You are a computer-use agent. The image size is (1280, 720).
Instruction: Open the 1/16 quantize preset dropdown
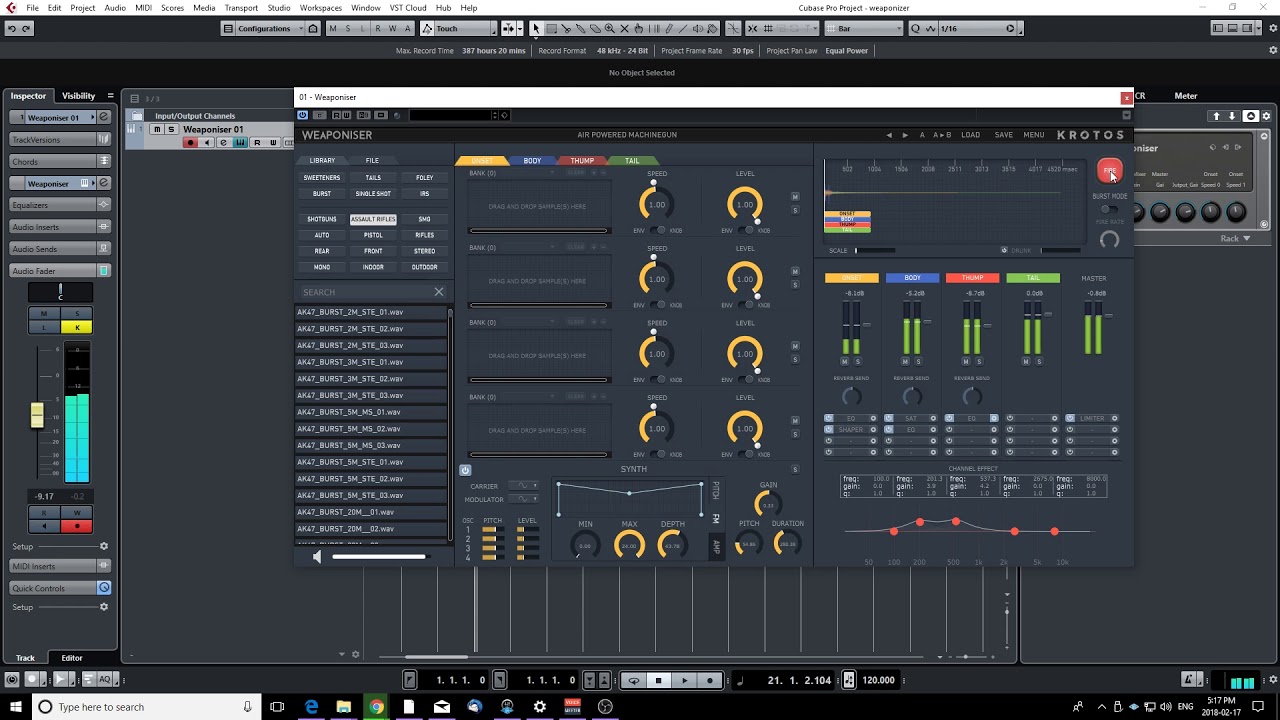coord(981,29)
